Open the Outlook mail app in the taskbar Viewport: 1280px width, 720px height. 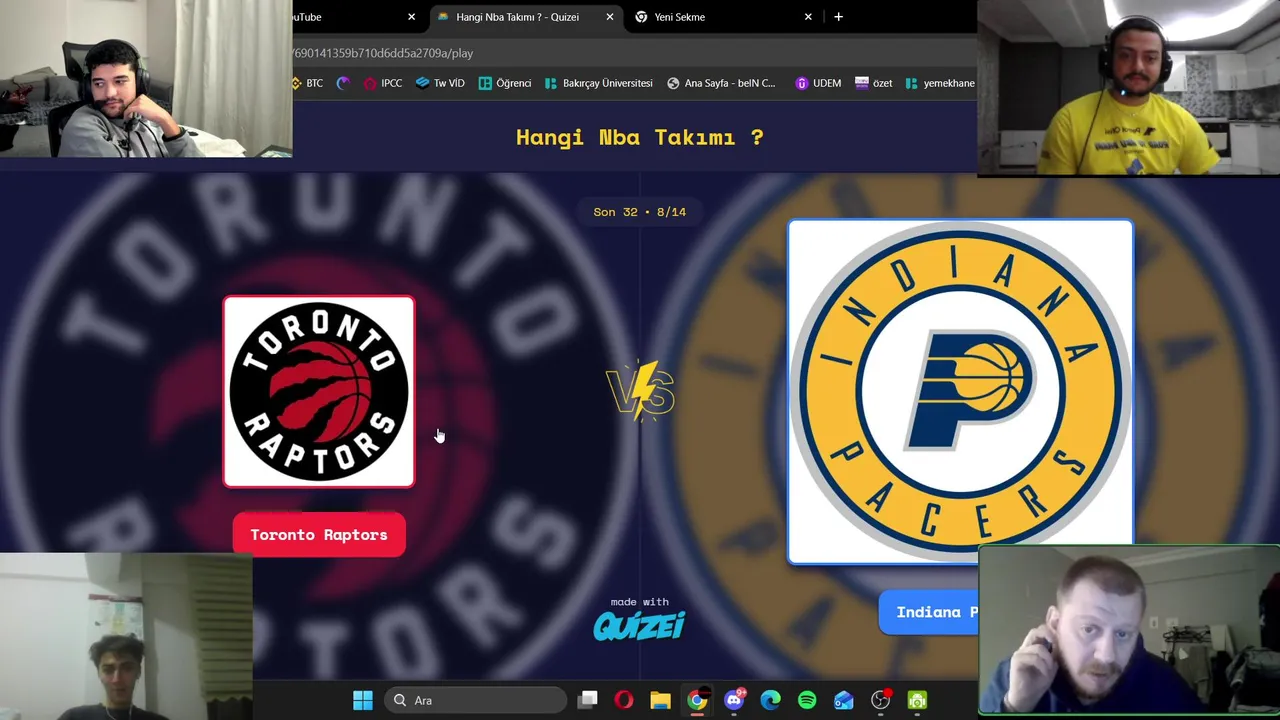point(844,700)
